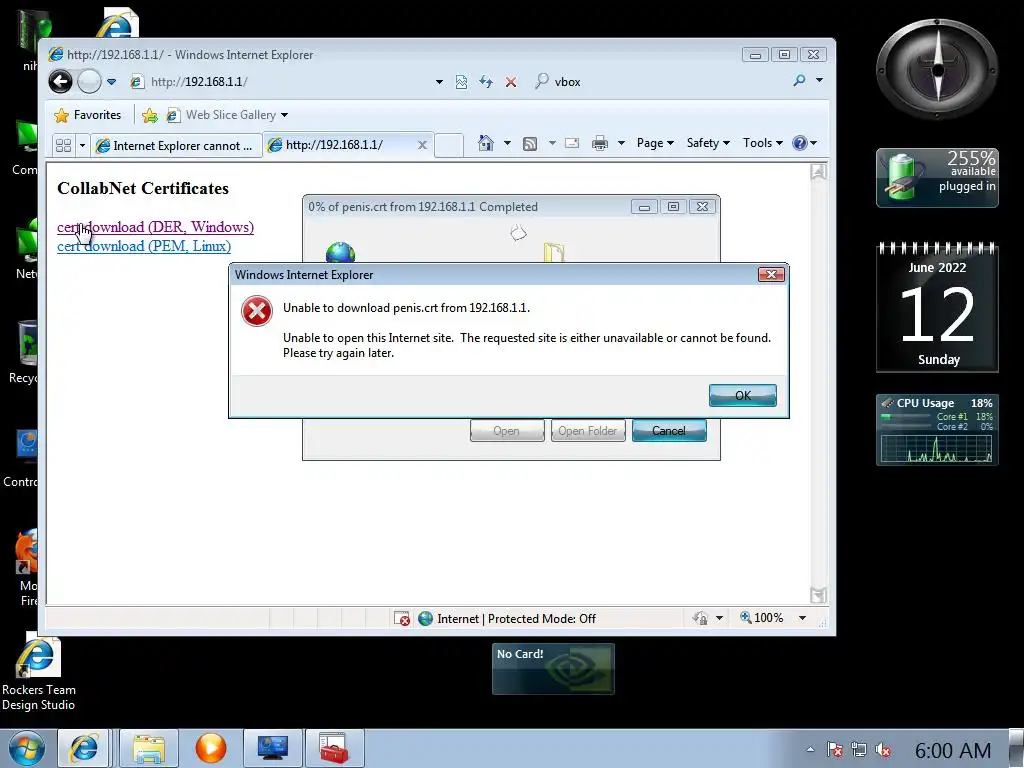
Task: Click the 100% zoom level button
Action: click(x=761, y=618)
